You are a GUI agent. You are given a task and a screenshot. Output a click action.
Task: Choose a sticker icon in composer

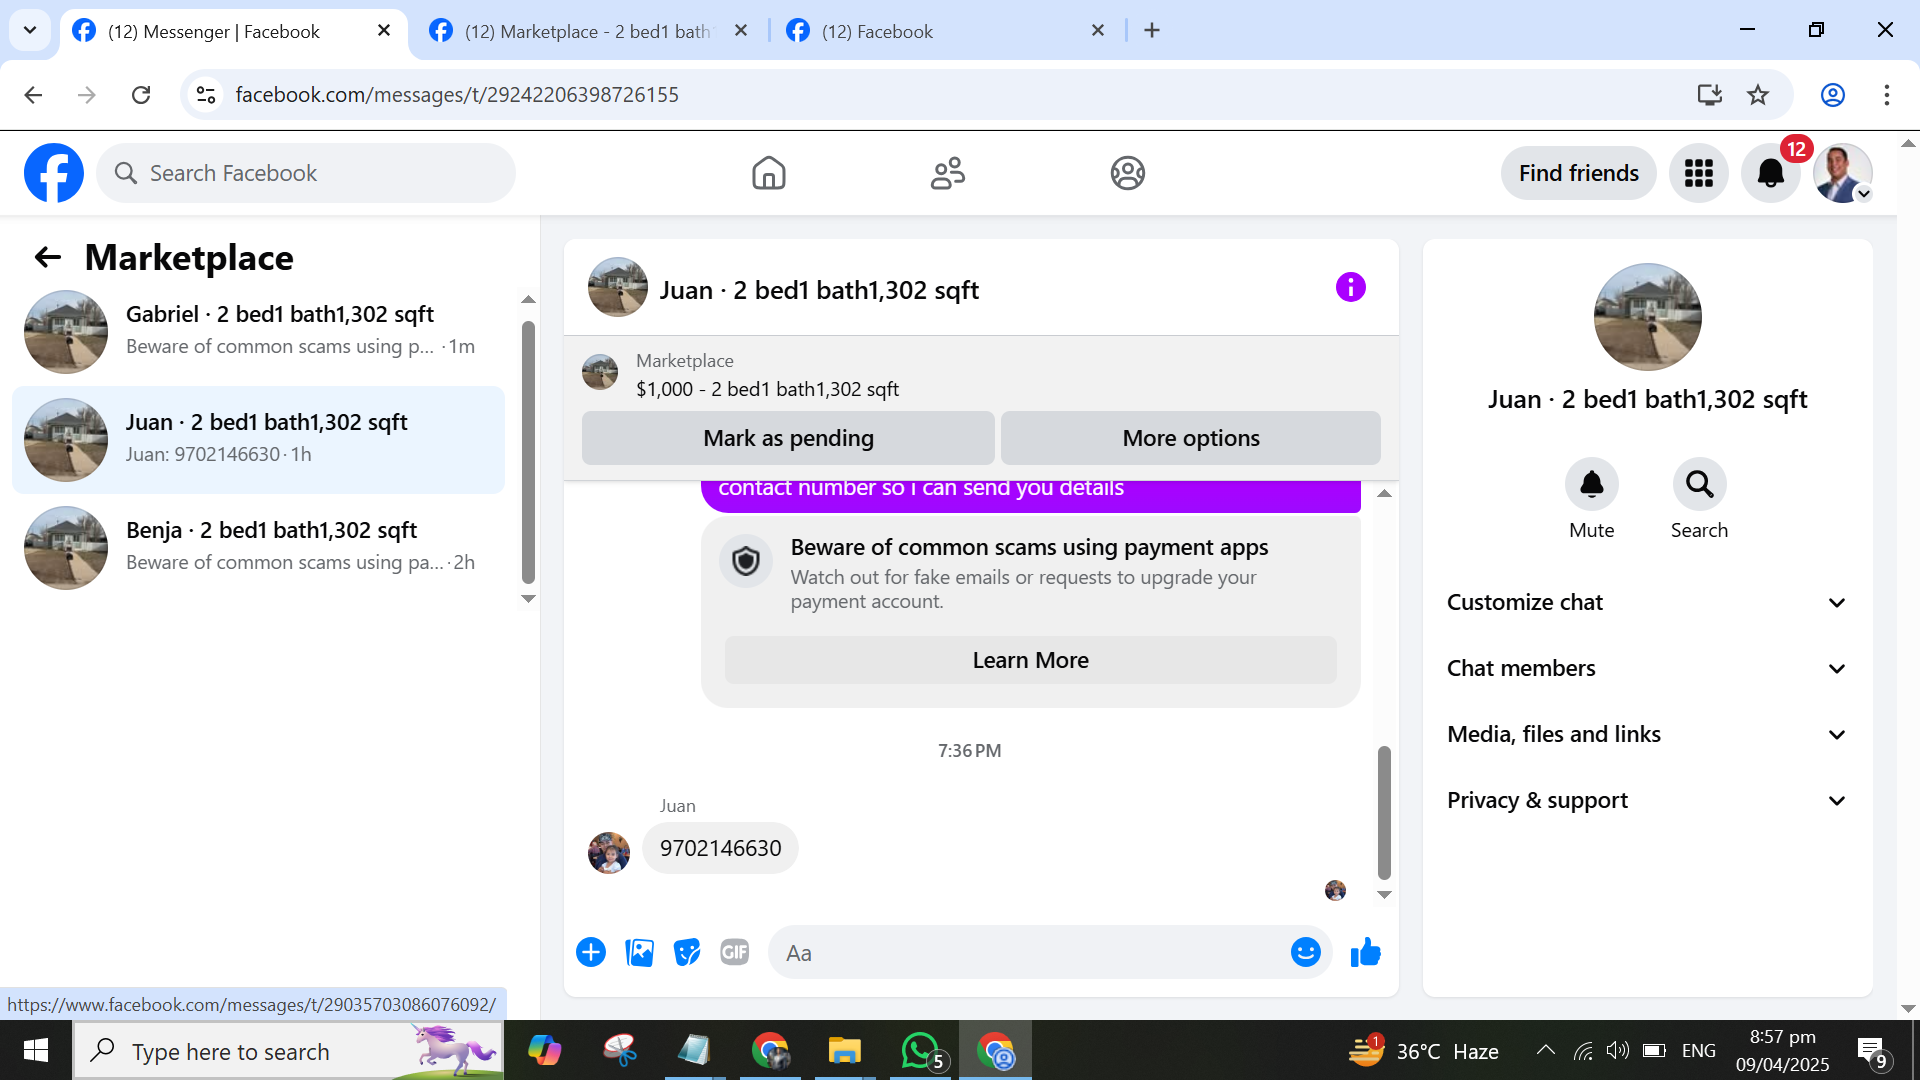687,952
